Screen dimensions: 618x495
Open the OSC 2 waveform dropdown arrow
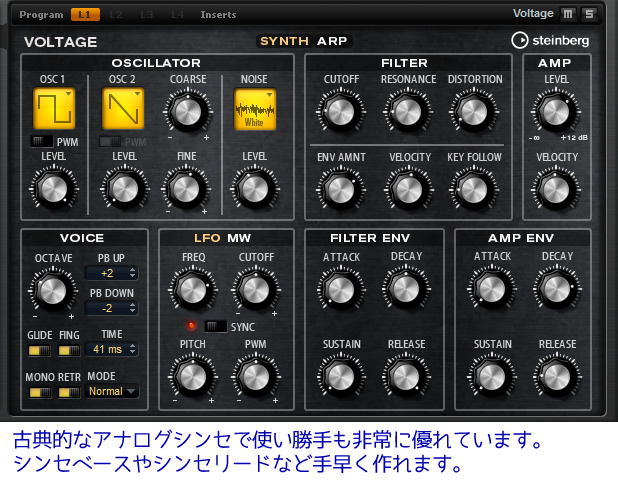pos(138,94)
